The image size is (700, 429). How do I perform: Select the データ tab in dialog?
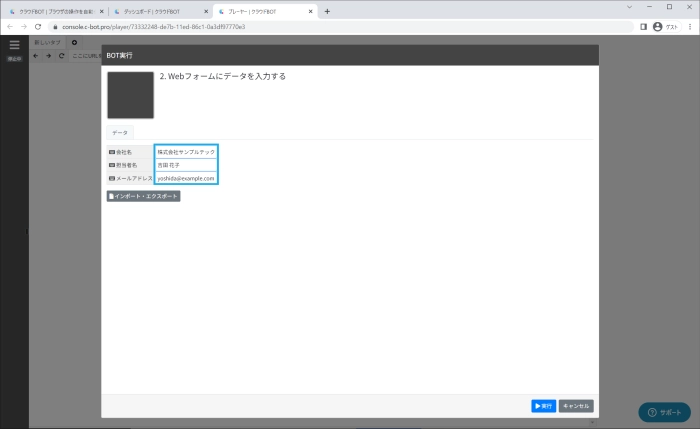click(119, 132)
